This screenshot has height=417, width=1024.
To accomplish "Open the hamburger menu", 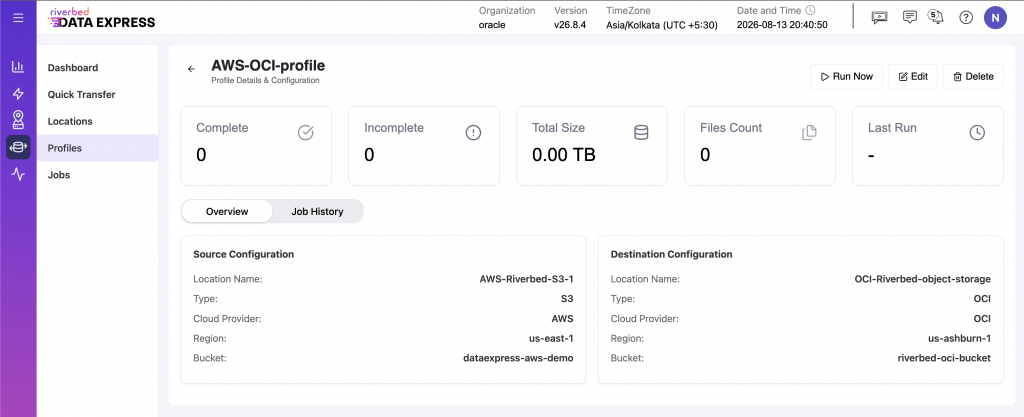I will [18, 18].
